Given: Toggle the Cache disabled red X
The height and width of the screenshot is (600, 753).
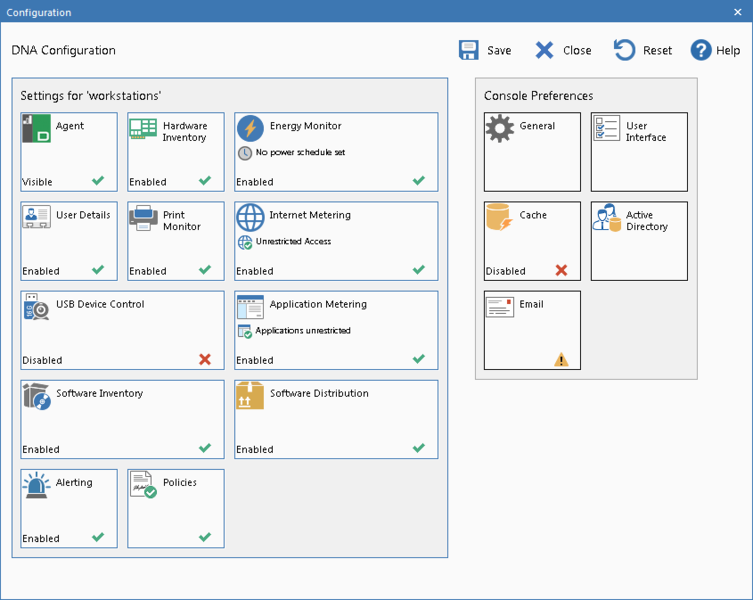Looking at the screenshot, I should (561, 270).
